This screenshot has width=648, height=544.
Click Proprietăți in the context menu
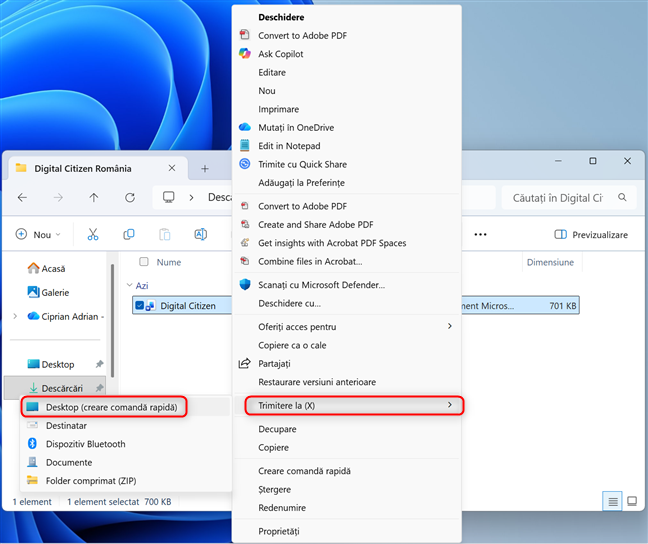click(279, 530)
